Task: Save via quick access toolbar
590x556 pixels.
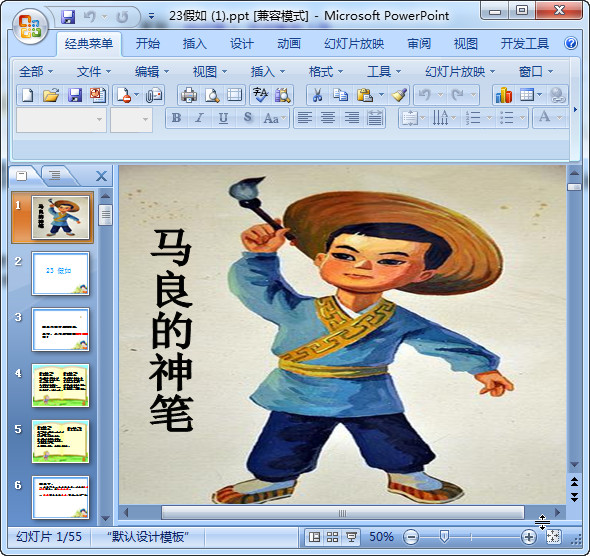Action: click(68, 17)
